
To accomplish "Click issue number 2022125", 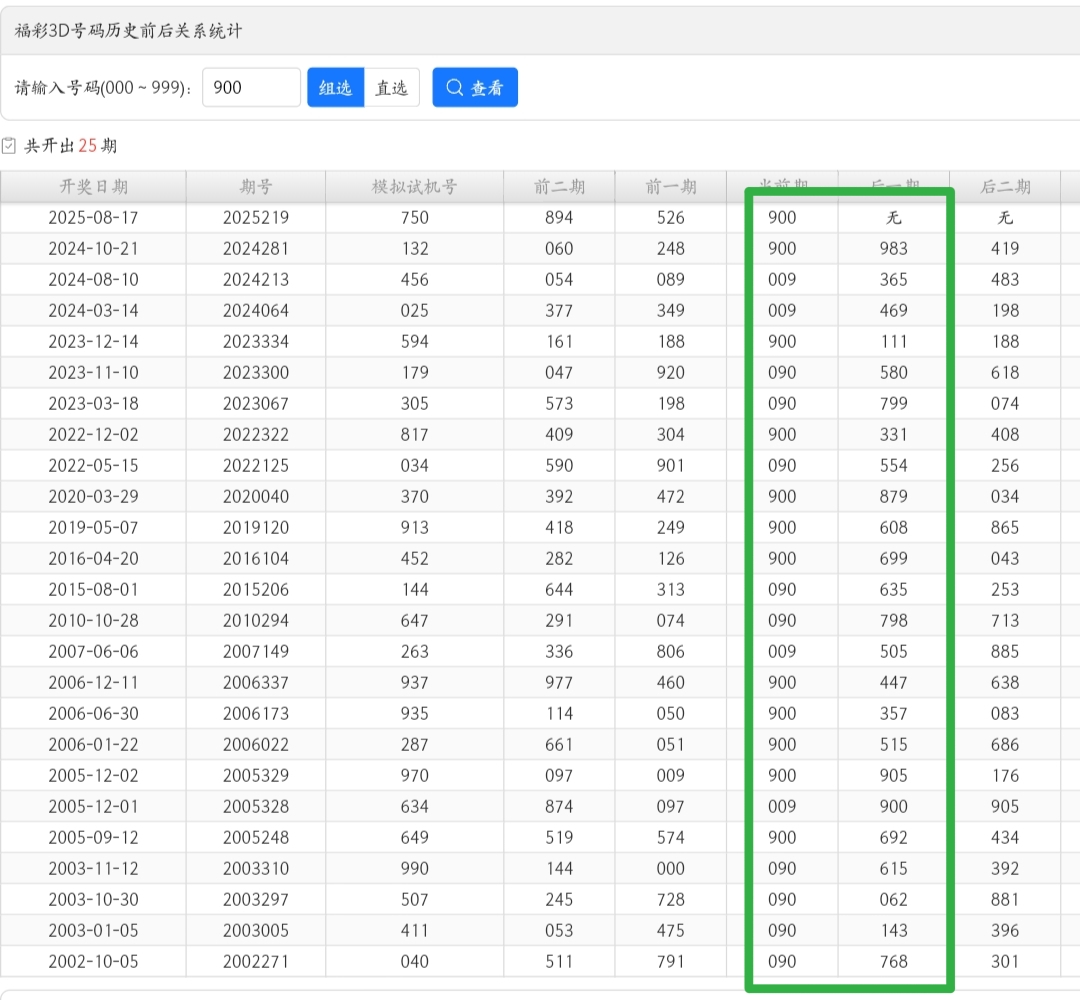I will pos(256,466).
